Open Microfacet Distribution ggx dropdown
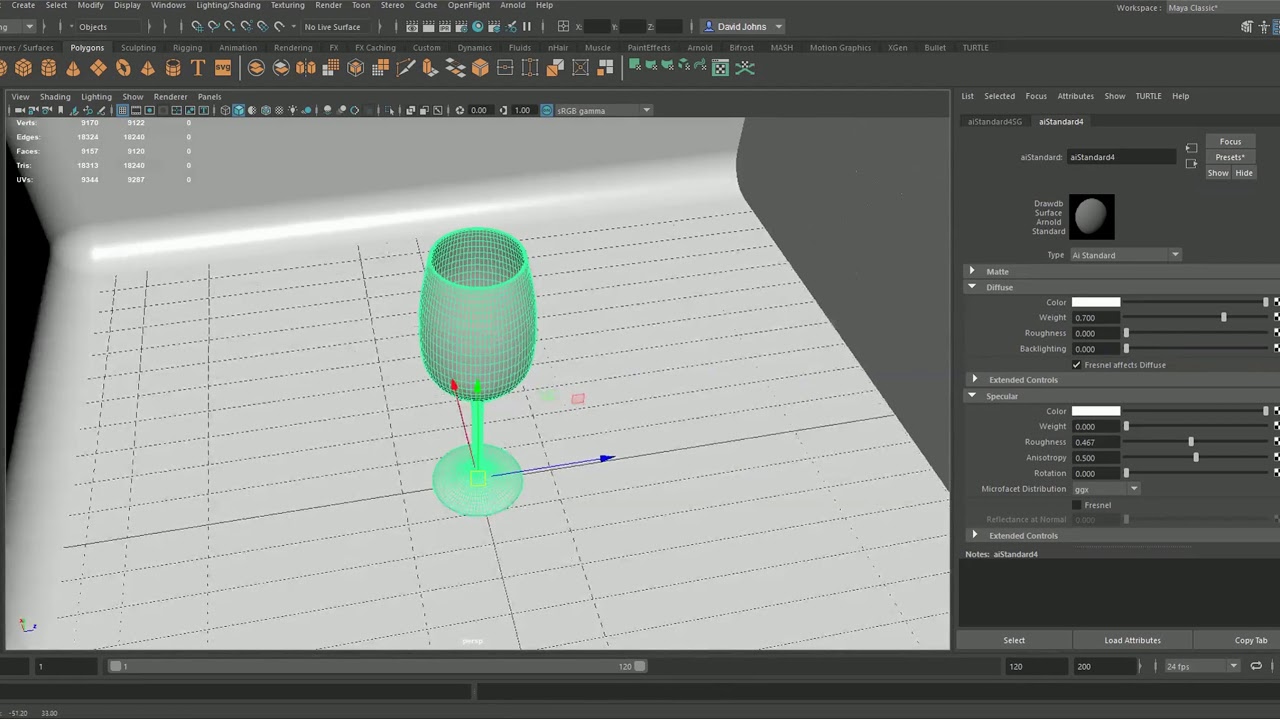Viewport: 1280px width, 720px height. click(1106, 489)
